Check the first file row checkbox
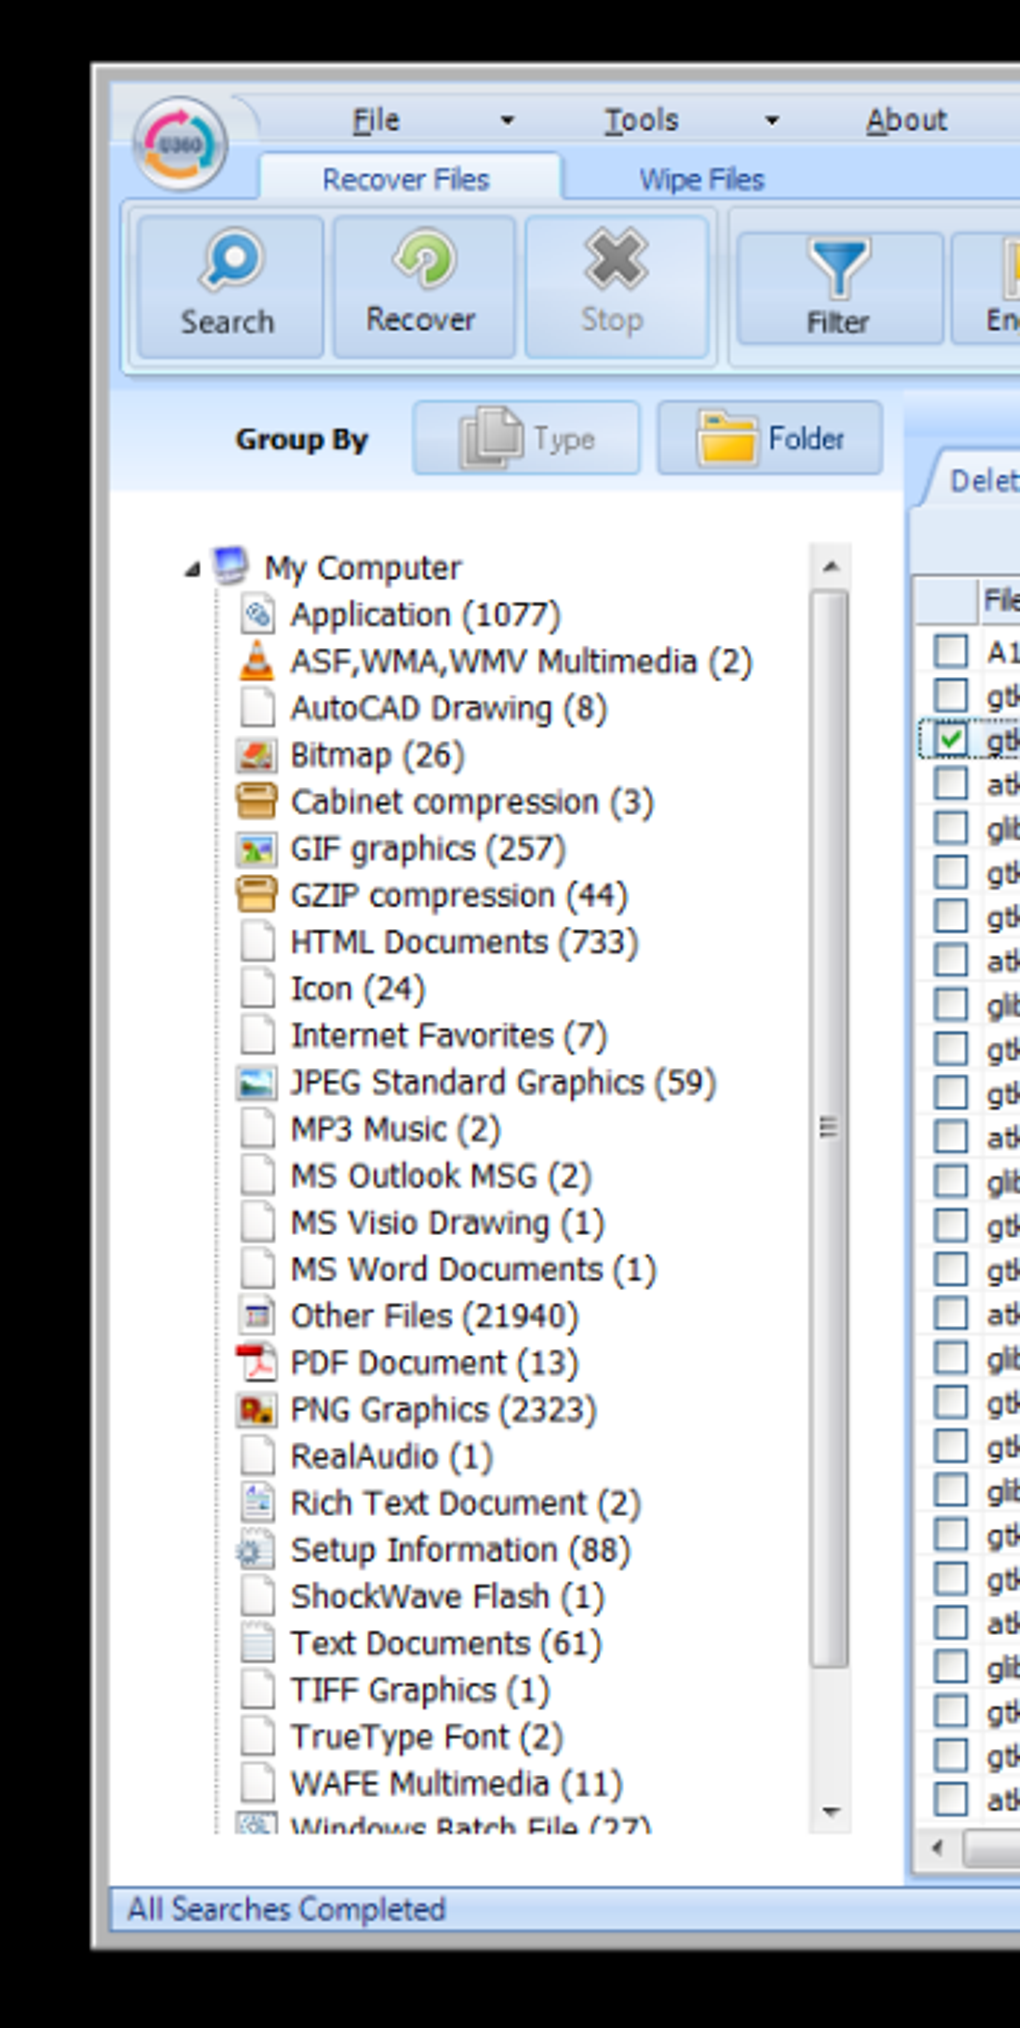Image resolution: width=1020 pixels, height=2028 pixels. [950, 651]
